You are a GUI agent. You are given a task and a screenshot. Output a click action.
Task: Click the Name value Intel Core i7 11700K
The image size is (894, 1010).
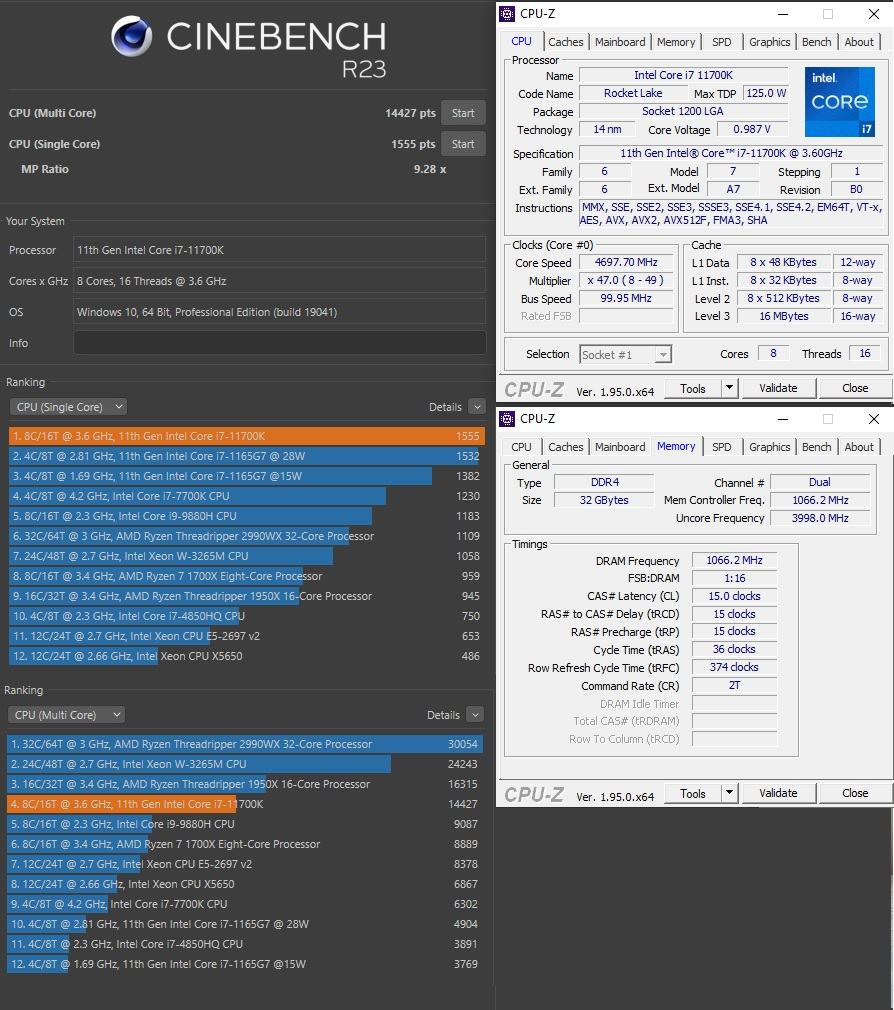(x=683, y=75)
